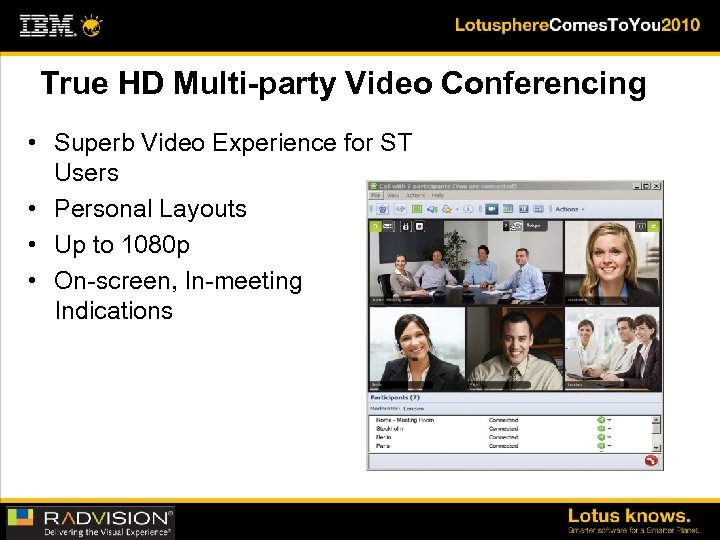The height and width of the screenshot is (540, 720).
Task: Click the green grid layout toolbar icon
Action: click(417, 209)
